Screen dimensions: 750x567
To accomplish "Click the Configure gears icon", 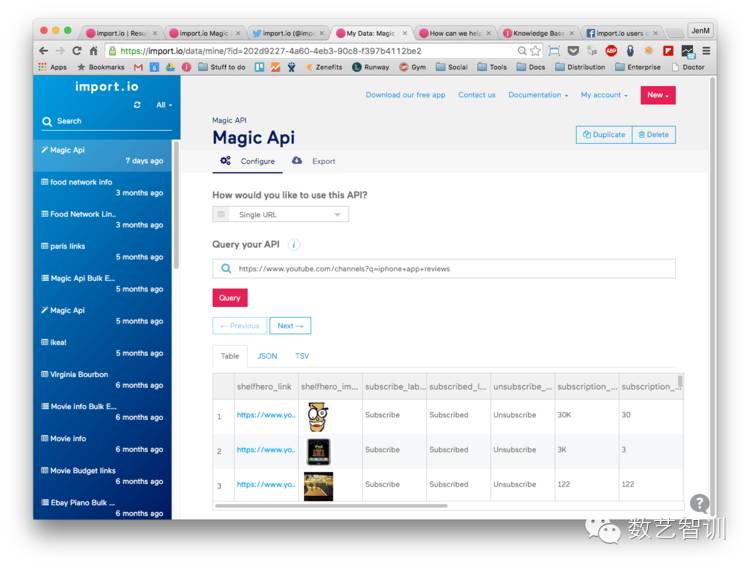I will [x=225, y=161].
